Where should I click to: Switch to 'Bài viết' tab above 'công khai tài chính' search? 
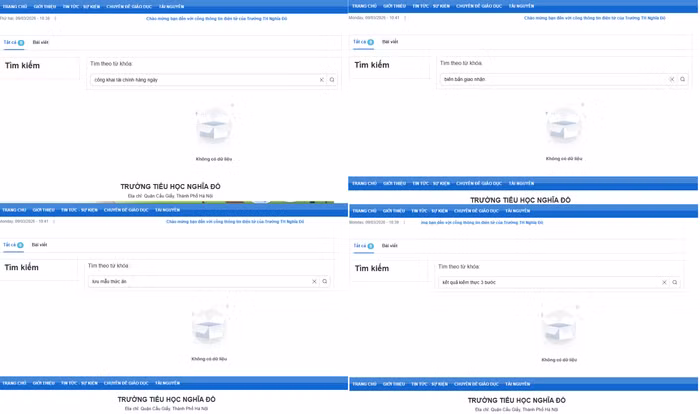(x=40, y=43)
